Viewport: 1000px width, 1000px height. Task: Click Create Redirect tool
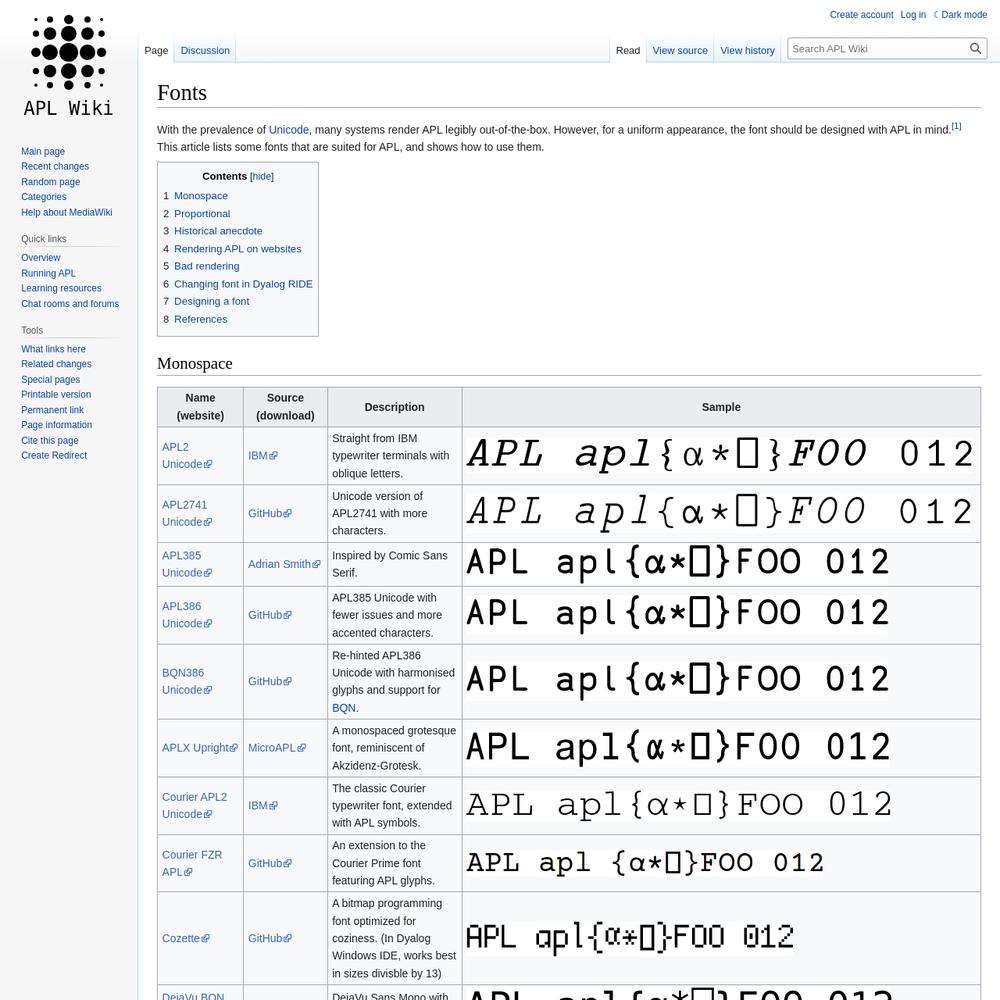pyautogui.click(x=54, y=455)
